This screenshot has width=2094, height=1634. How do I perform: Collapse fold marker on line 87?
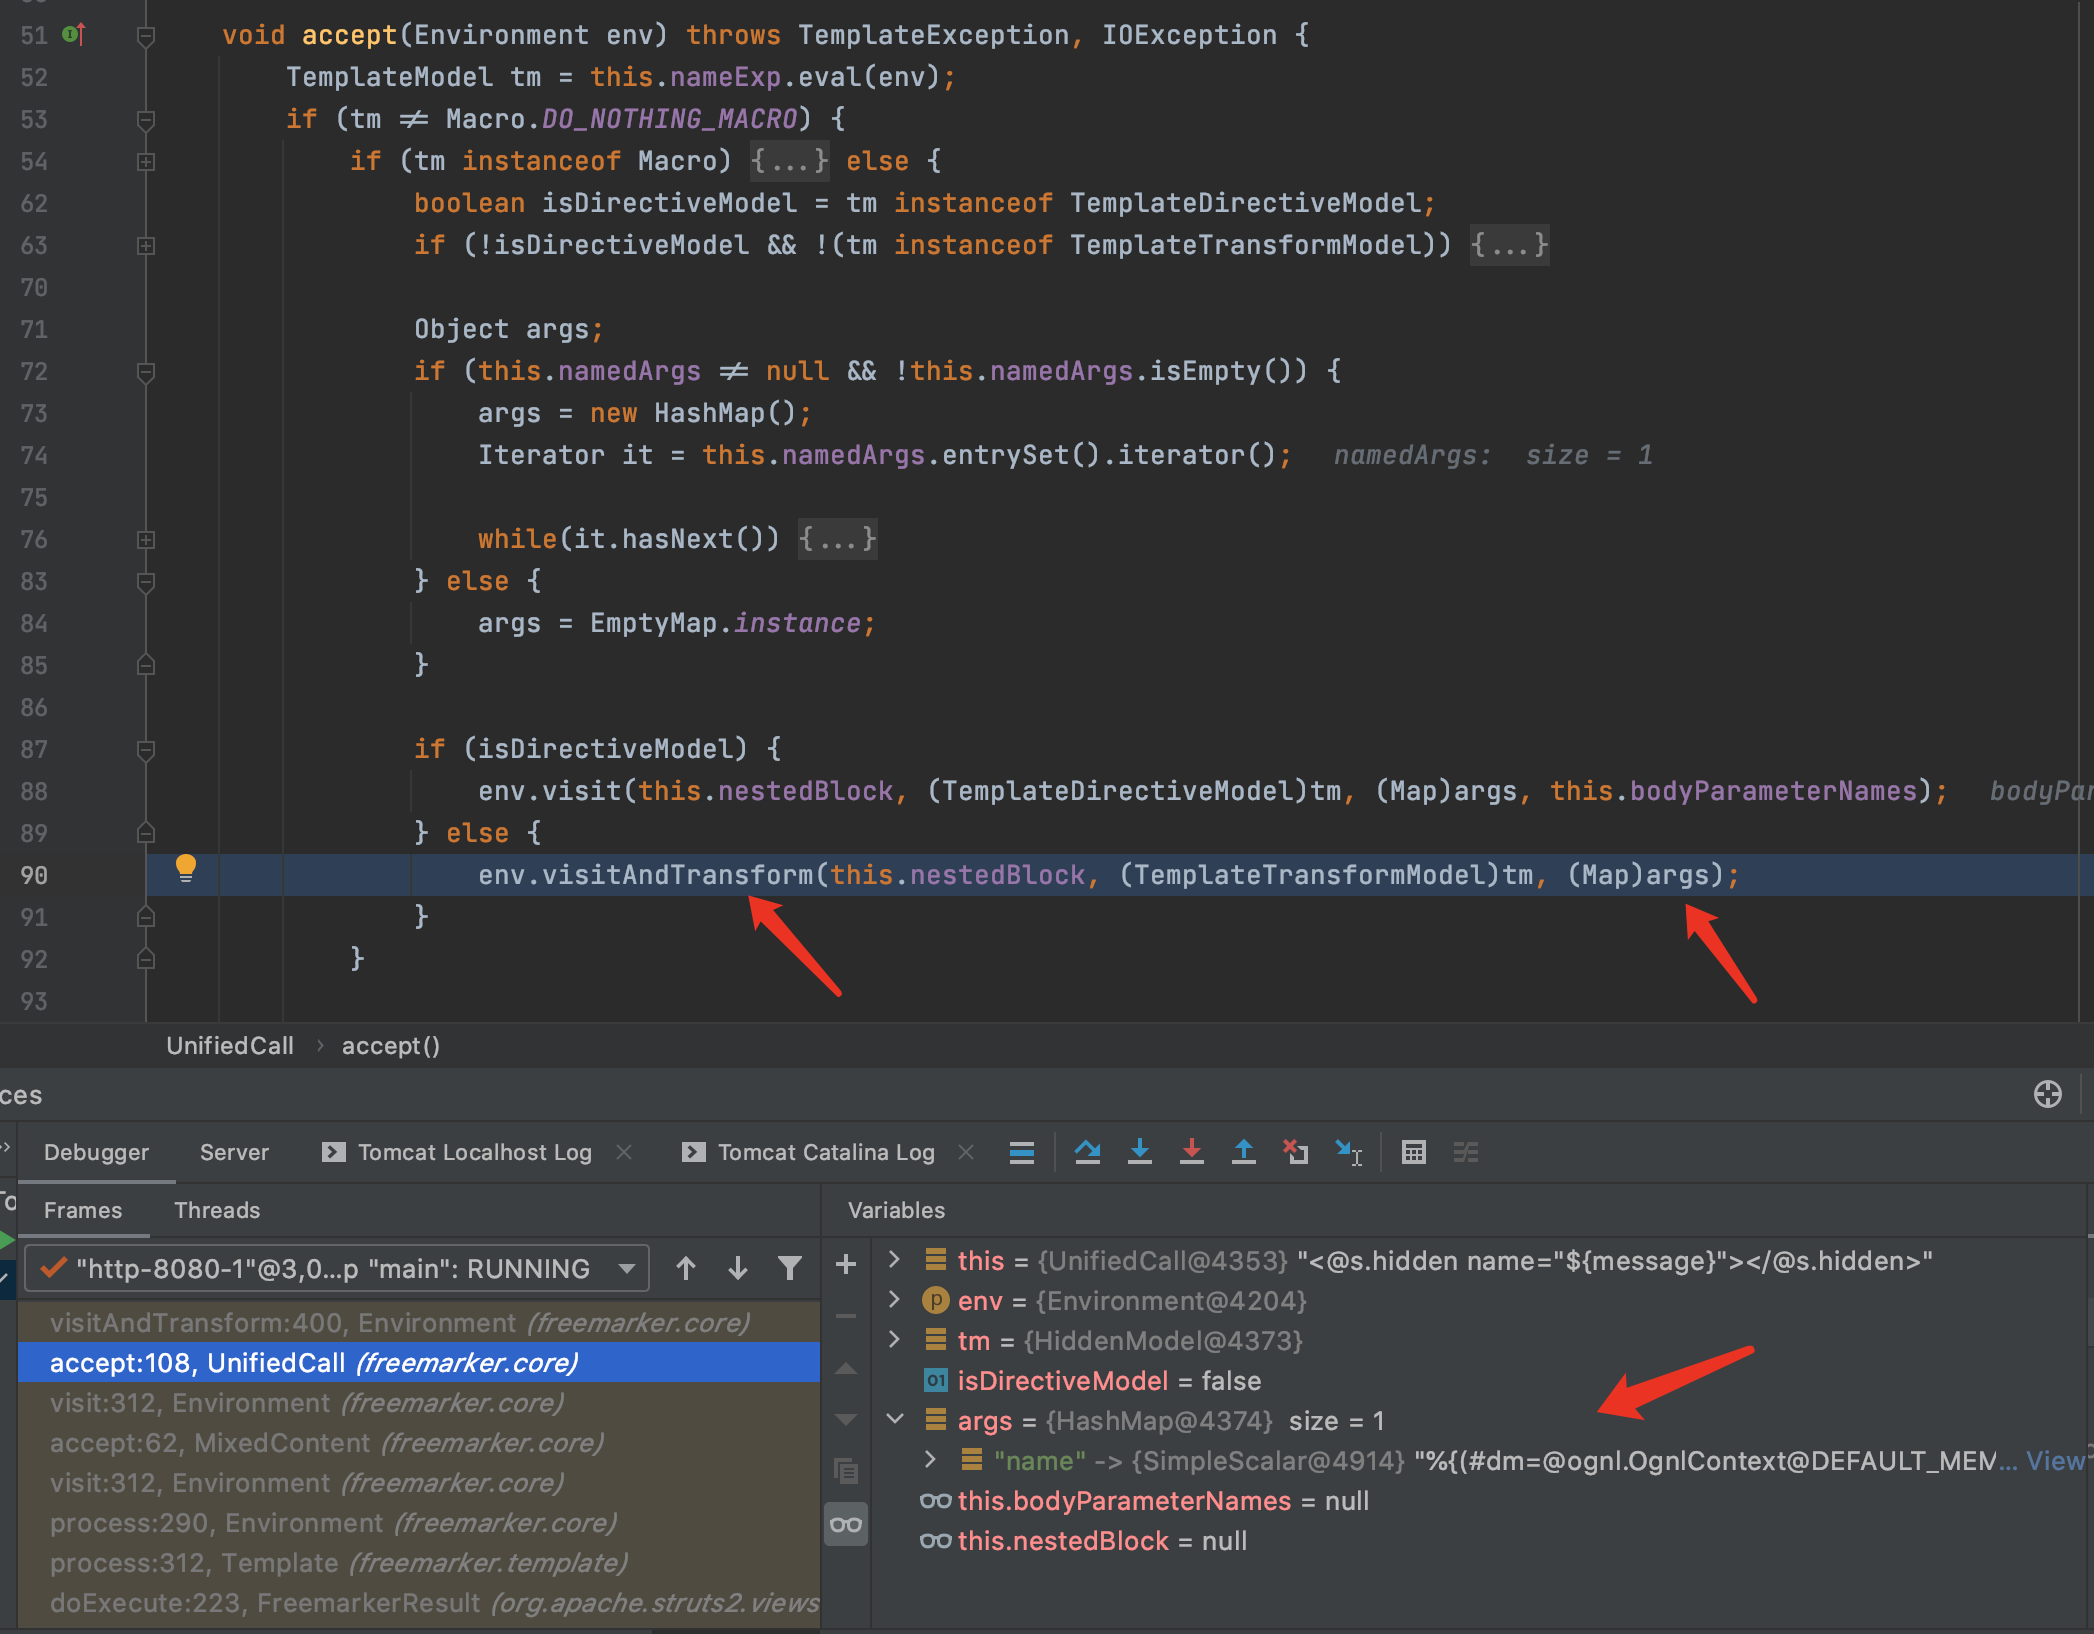[146, 750]
